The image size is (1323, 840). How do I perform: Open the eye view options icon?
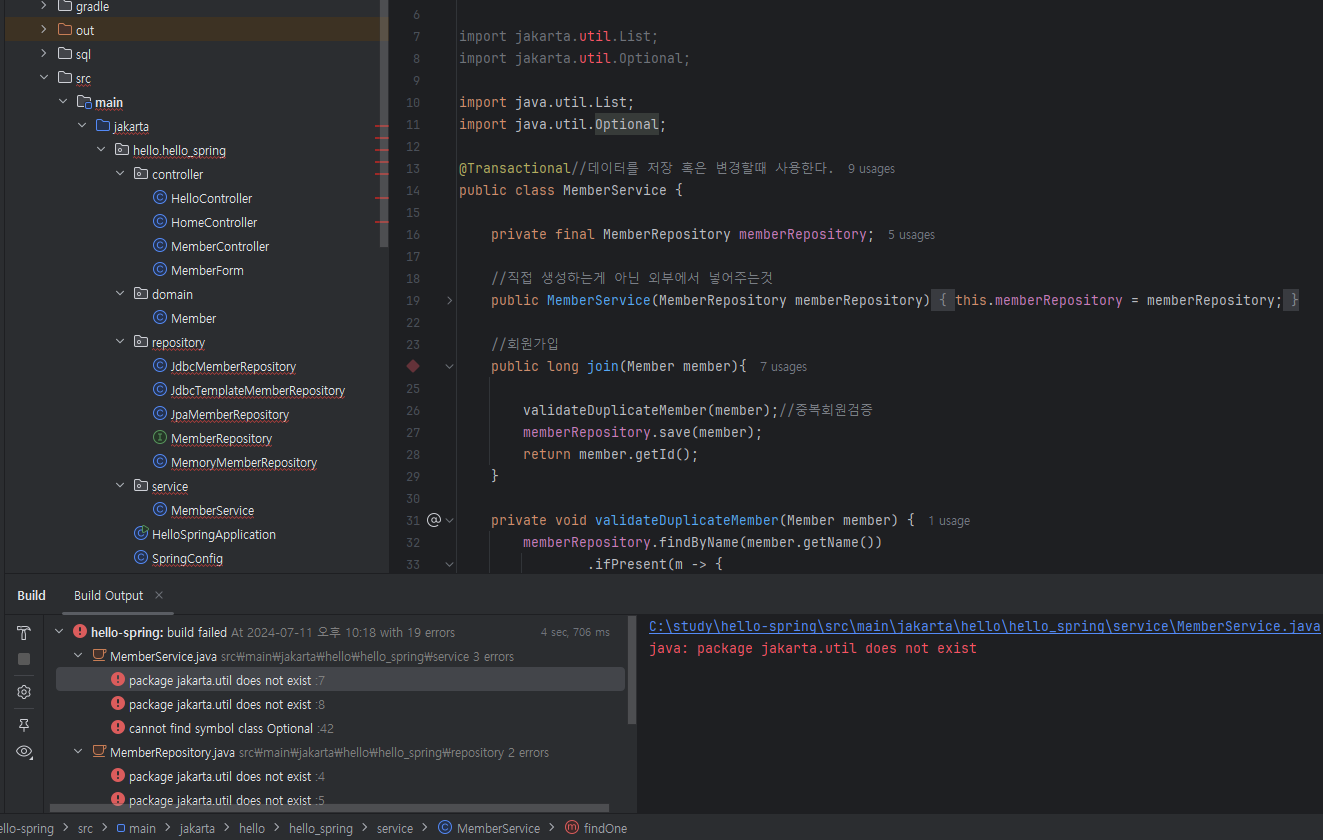click(24, 751)
